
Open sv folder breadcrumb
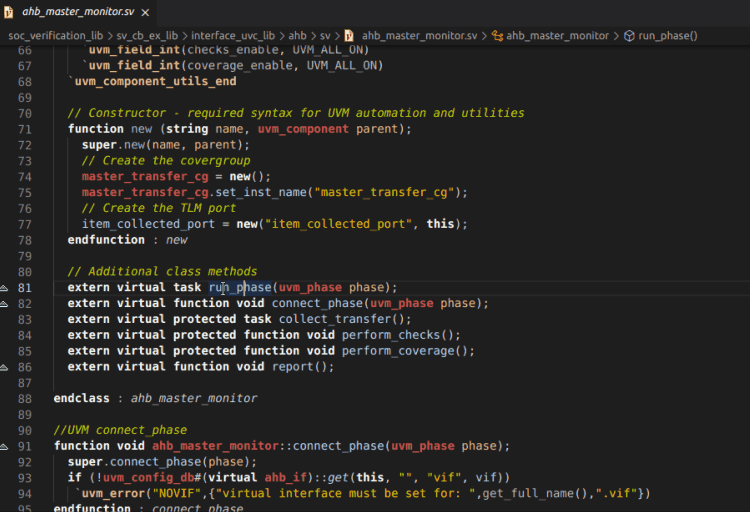click(x=325, y=36)
